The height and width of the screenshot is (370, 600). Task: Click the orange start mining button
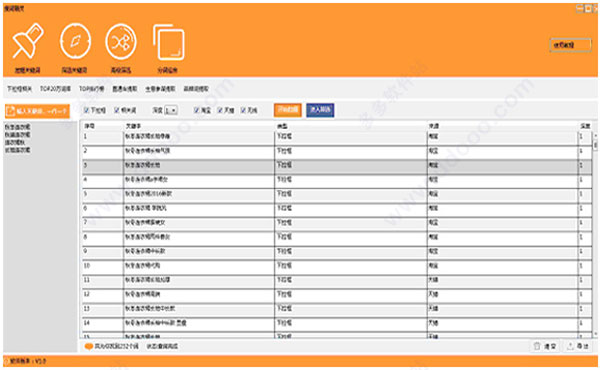point(288,110)
